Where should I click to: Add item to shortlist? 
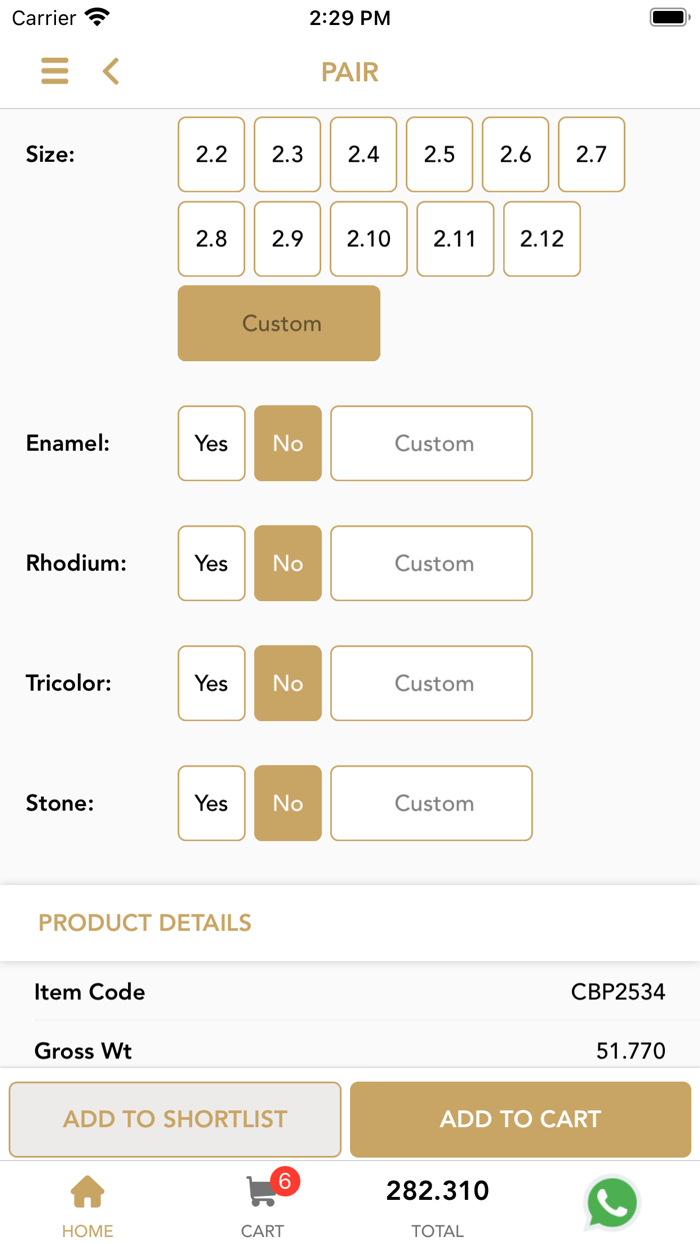coord(175,1119)
